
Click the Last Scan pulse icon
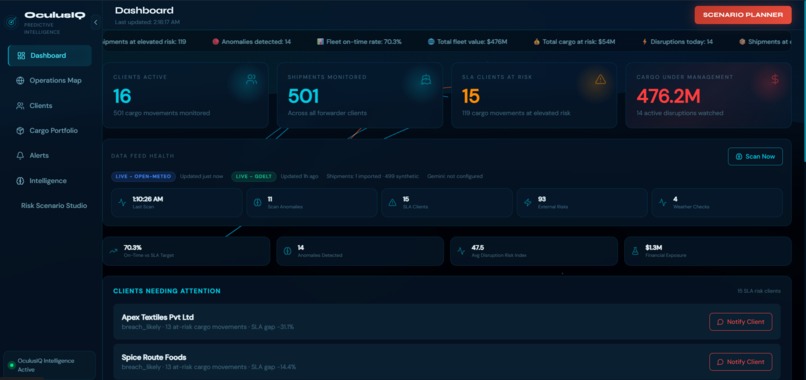click(122, 203)
